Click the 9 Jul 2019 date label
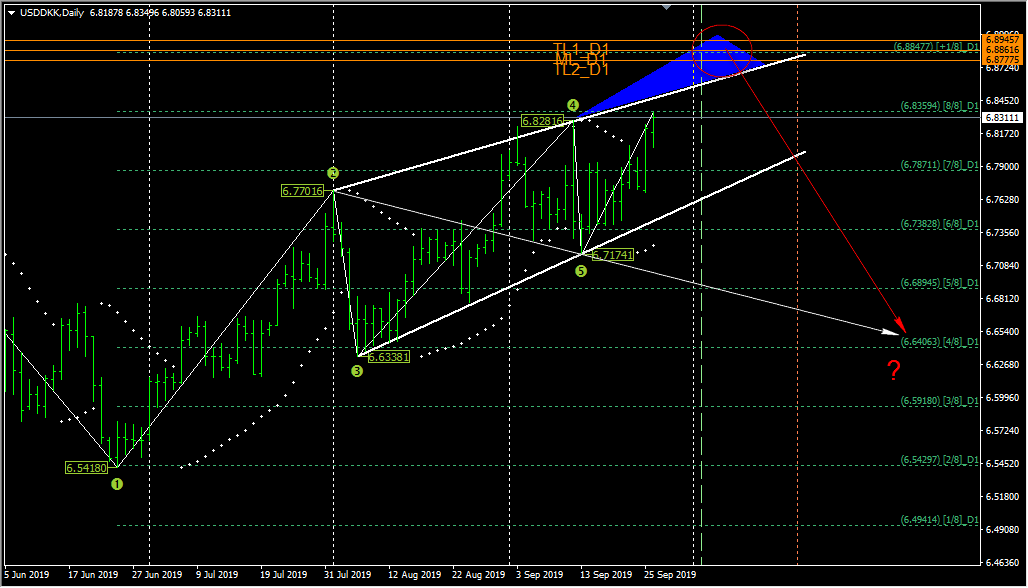 217,574
